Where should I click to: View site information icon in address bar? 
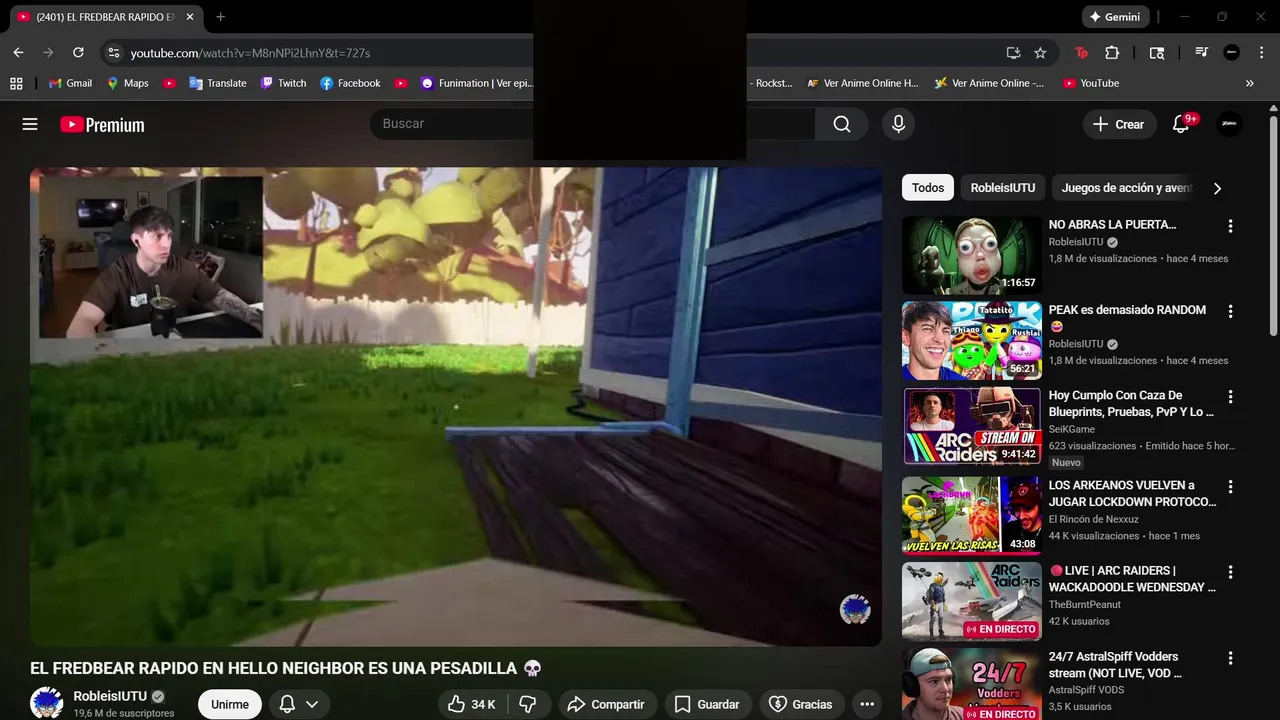click(x=113, y=52)
